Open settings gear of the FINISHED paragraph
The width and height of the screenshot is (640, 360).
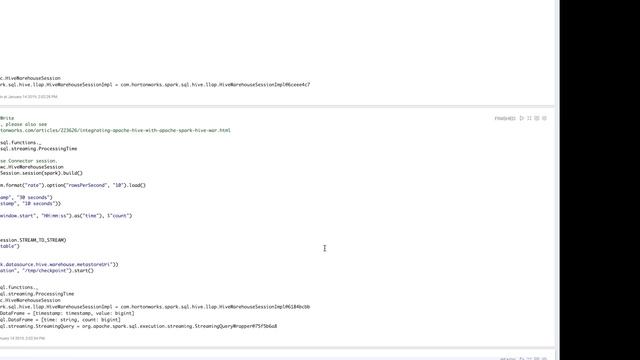coord(544,118)
